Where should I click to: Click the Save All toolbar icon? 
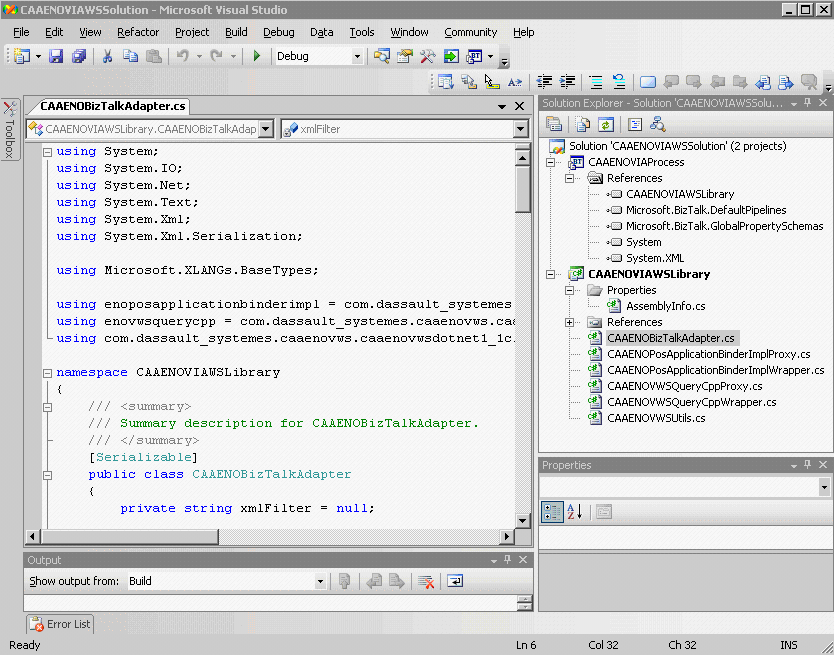[79, 56]
